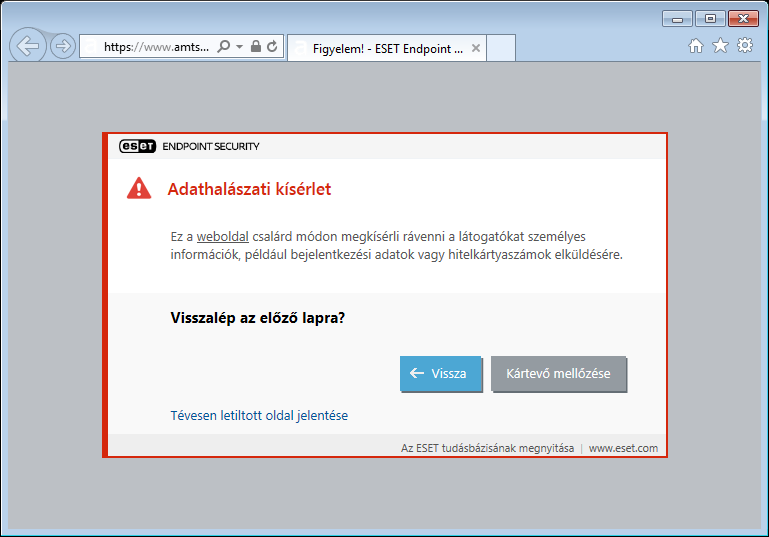Image resolution: width=769 pixels, height=537 pixels.
Task: Click the search magnifier in address bar
Action: (x=224, y=47)
